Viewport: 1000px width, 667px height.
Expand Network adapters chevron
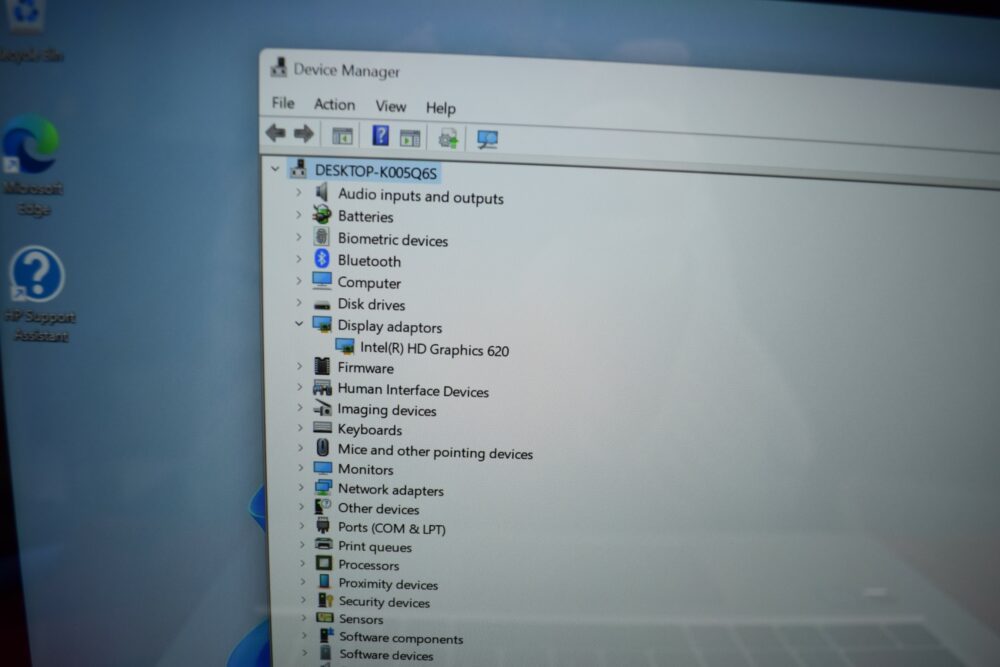coord(301,487)
